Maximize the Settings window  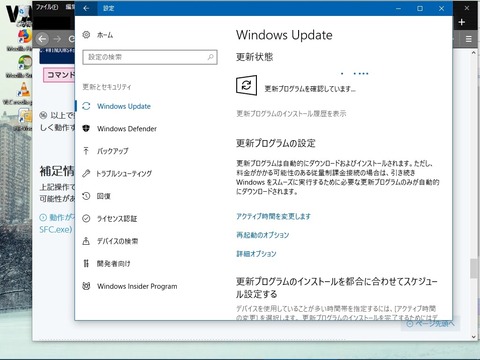(420, 8)
